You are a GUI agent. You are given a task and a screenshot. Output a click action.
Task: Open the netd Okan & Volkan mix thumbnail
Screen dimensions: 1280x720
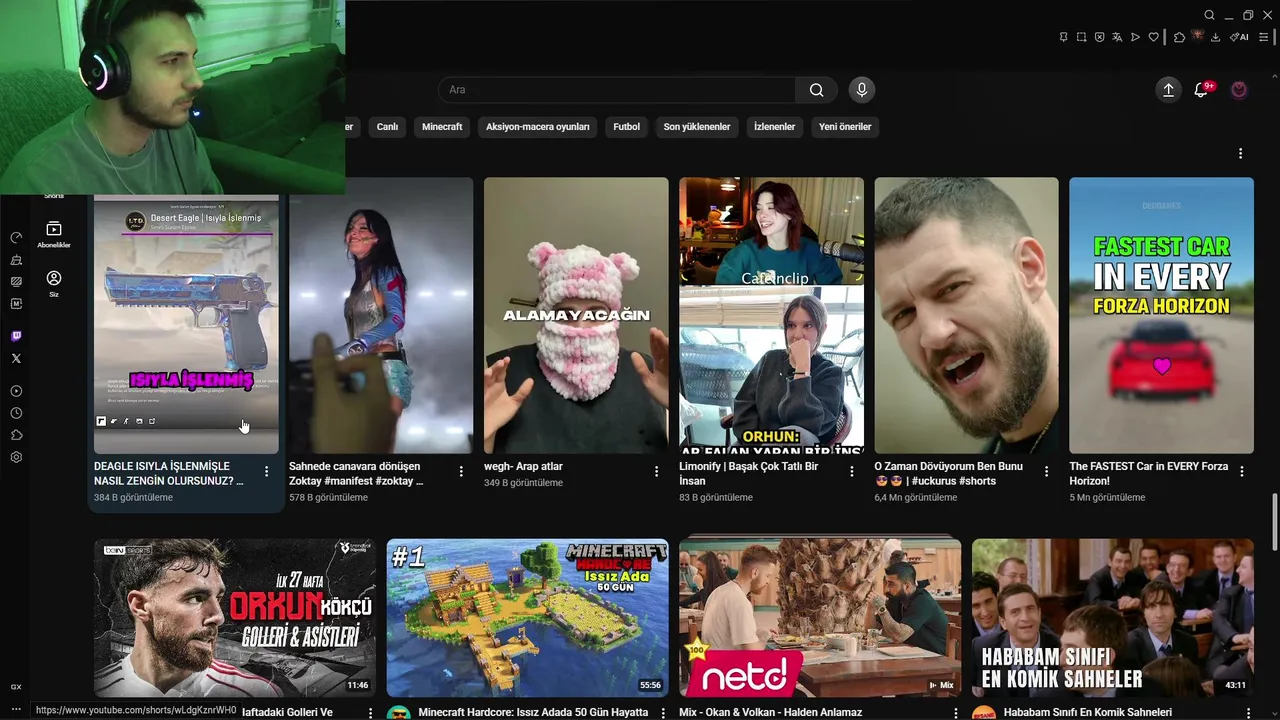[820, 618]
